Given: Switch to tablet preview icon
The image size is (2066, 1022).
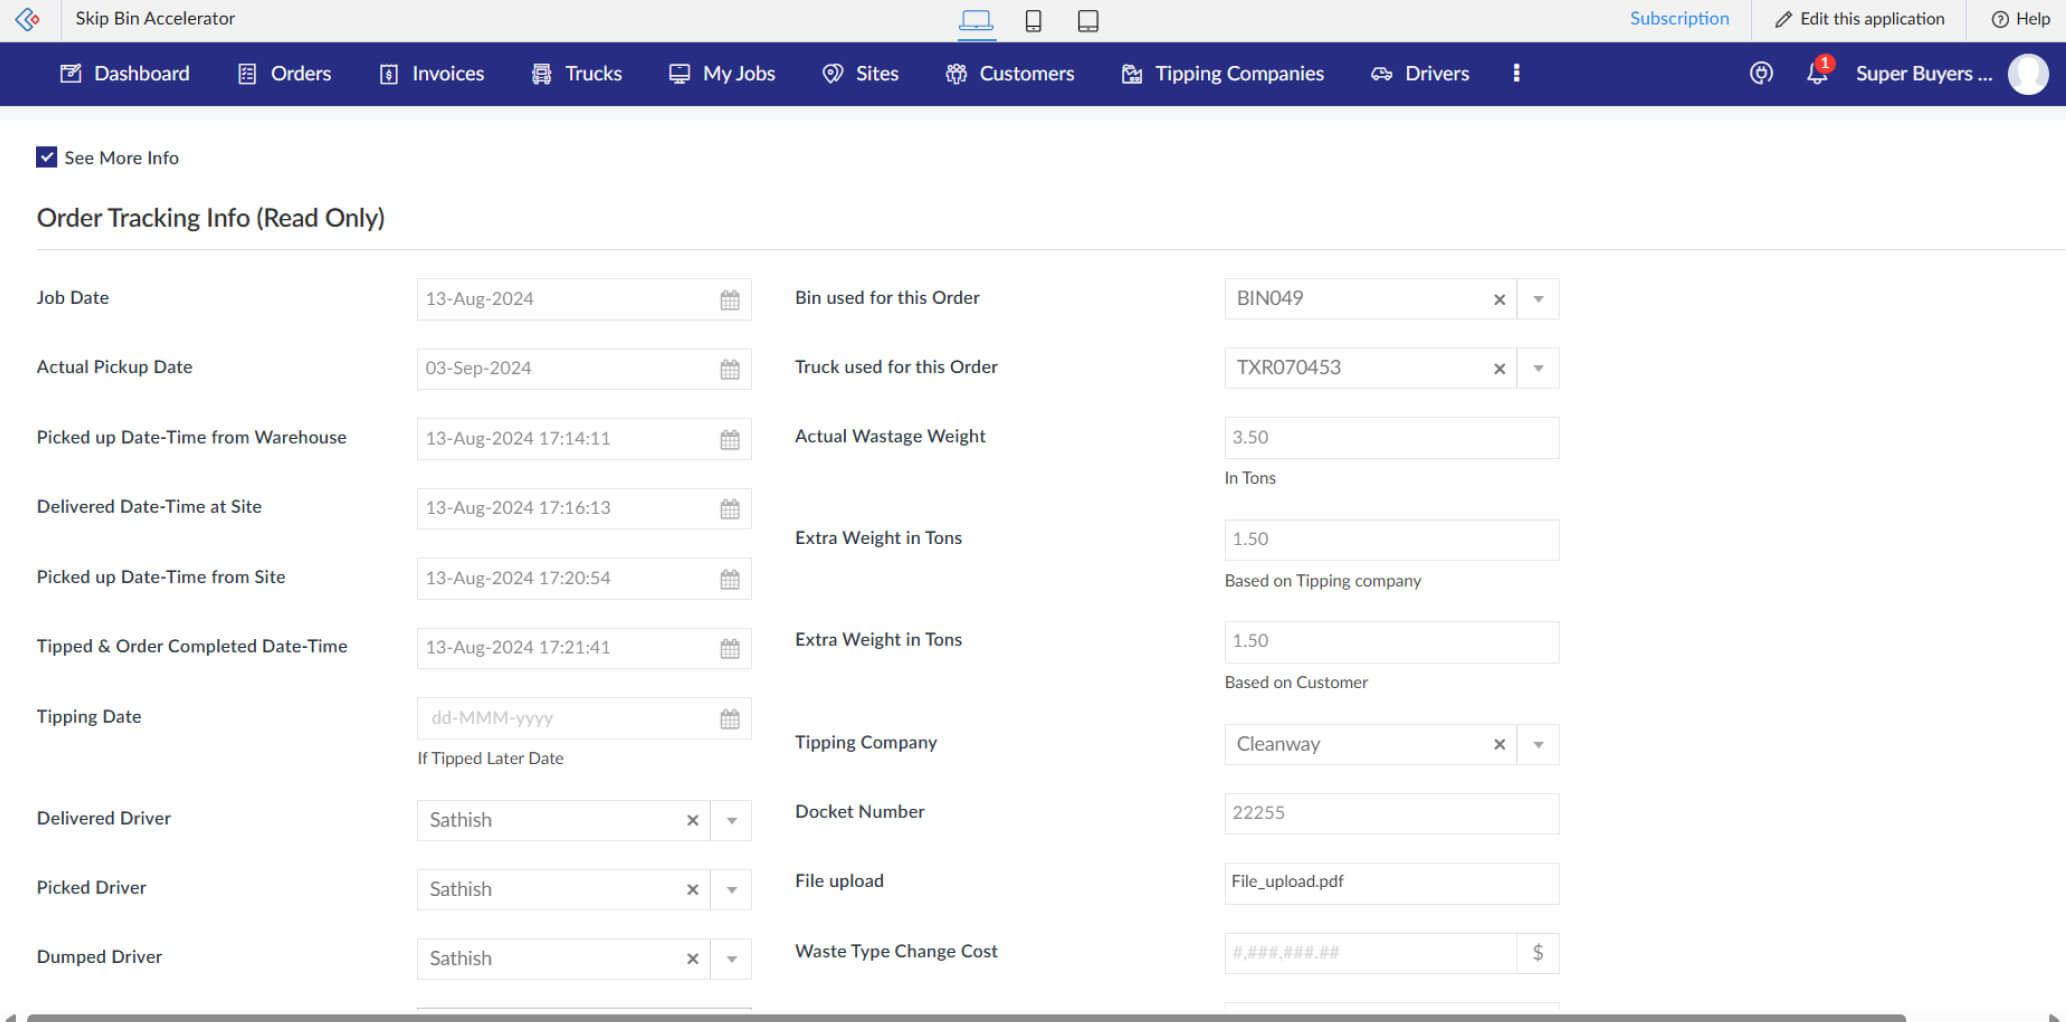Looking at the screenshot, I should point(1088,21).
